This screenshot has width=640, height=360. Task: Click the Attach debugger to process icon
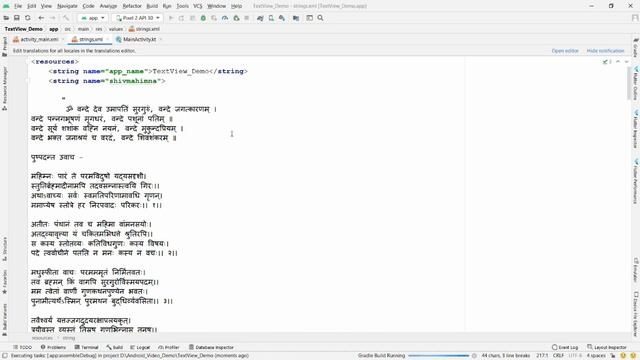(x=236, y=18)
